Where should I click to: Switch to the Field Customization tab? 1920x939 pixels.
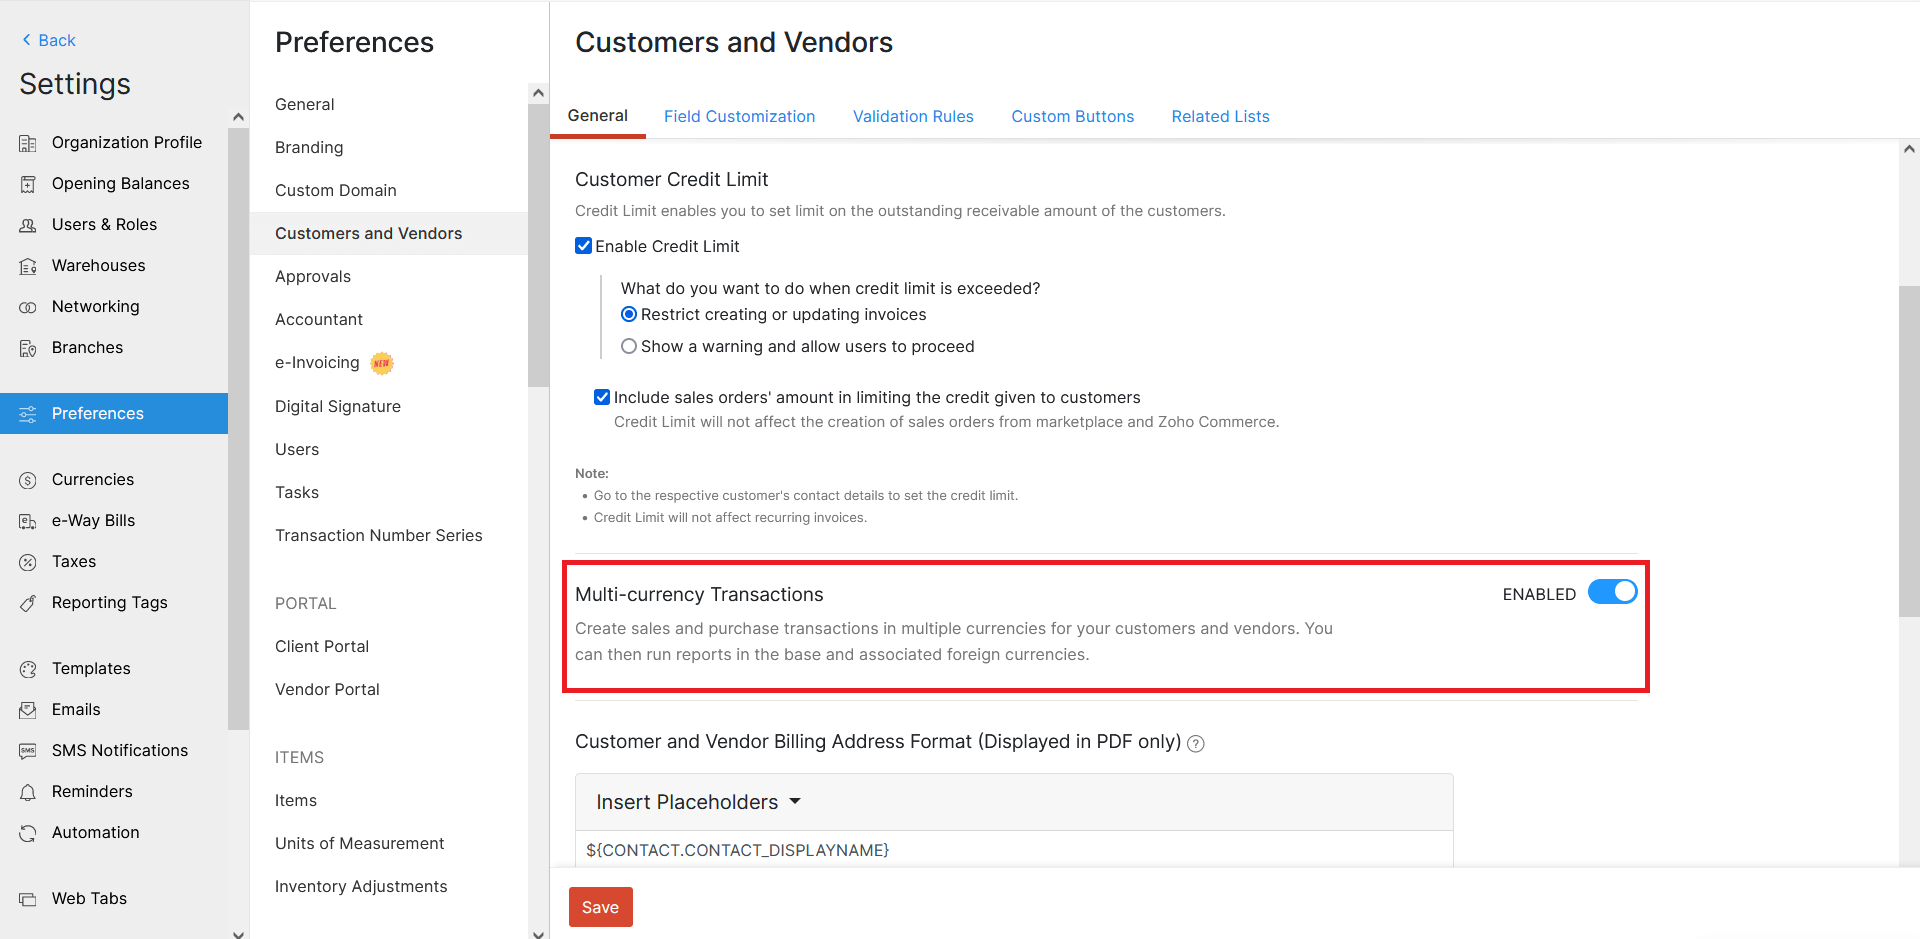tap(740, 116)
